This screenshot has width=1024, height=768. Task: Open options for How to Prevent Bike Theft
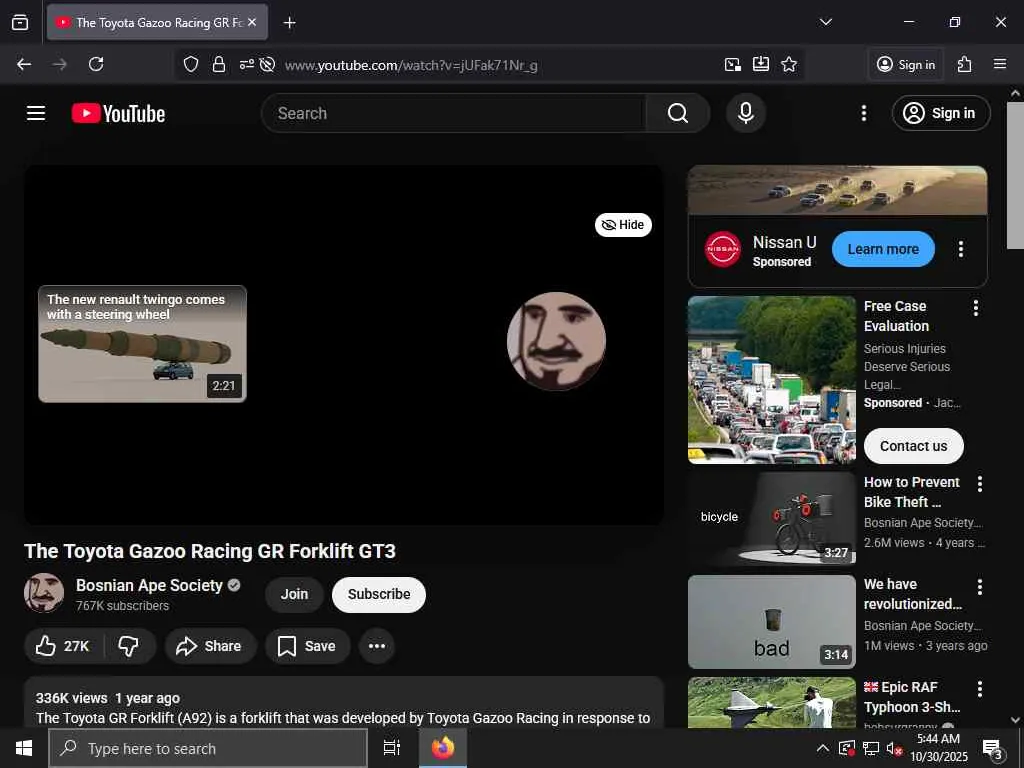pyautogui.click(x=980, y=484)
